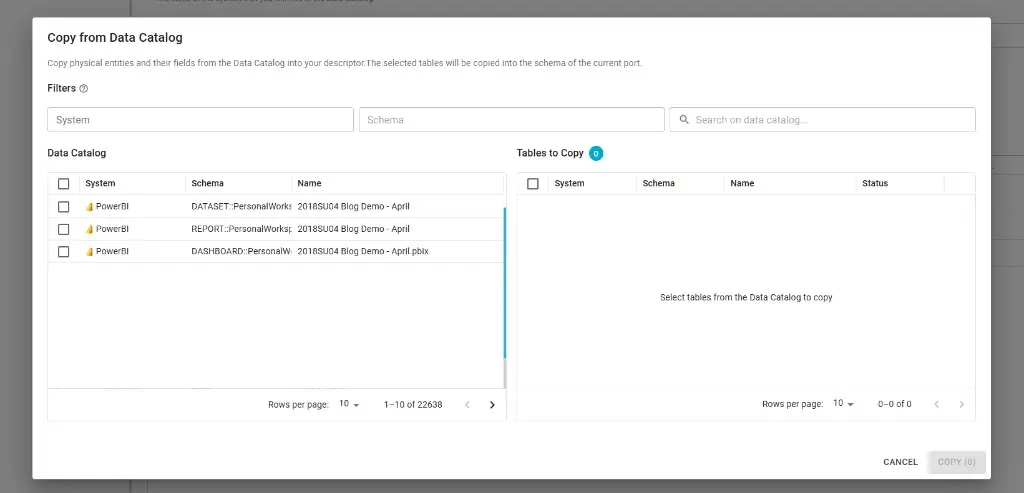Click next page arrow in Tables to Copy
1024x493 pixels.
(x=961, y=404)
